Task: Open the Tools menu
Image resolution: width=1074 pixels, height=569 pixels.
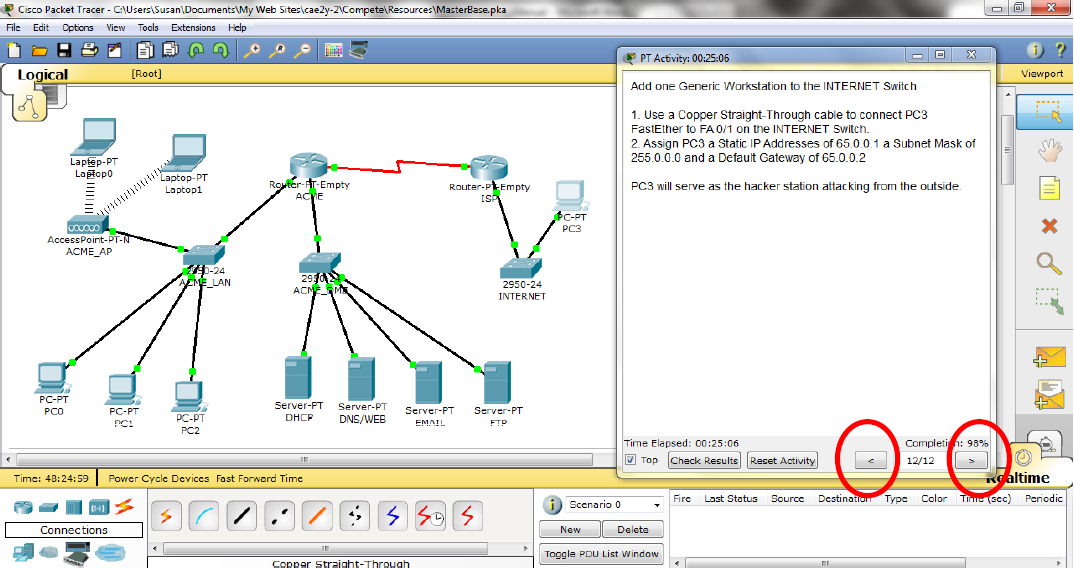Action: click(x=148, y=27)
